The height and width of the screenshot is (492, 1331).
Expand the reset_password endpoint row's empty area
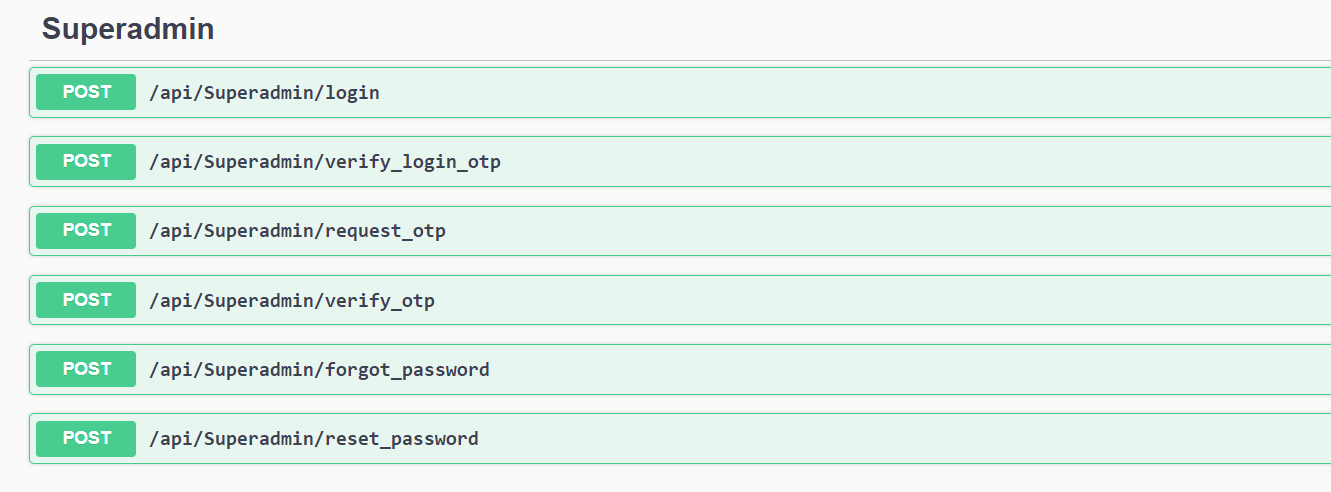[x=900, y=439]
